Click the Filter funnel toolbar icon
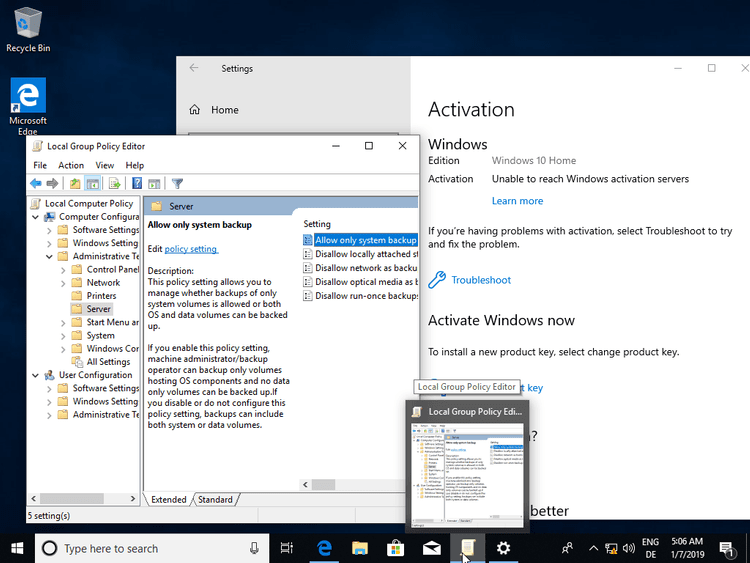 [177, 183]
